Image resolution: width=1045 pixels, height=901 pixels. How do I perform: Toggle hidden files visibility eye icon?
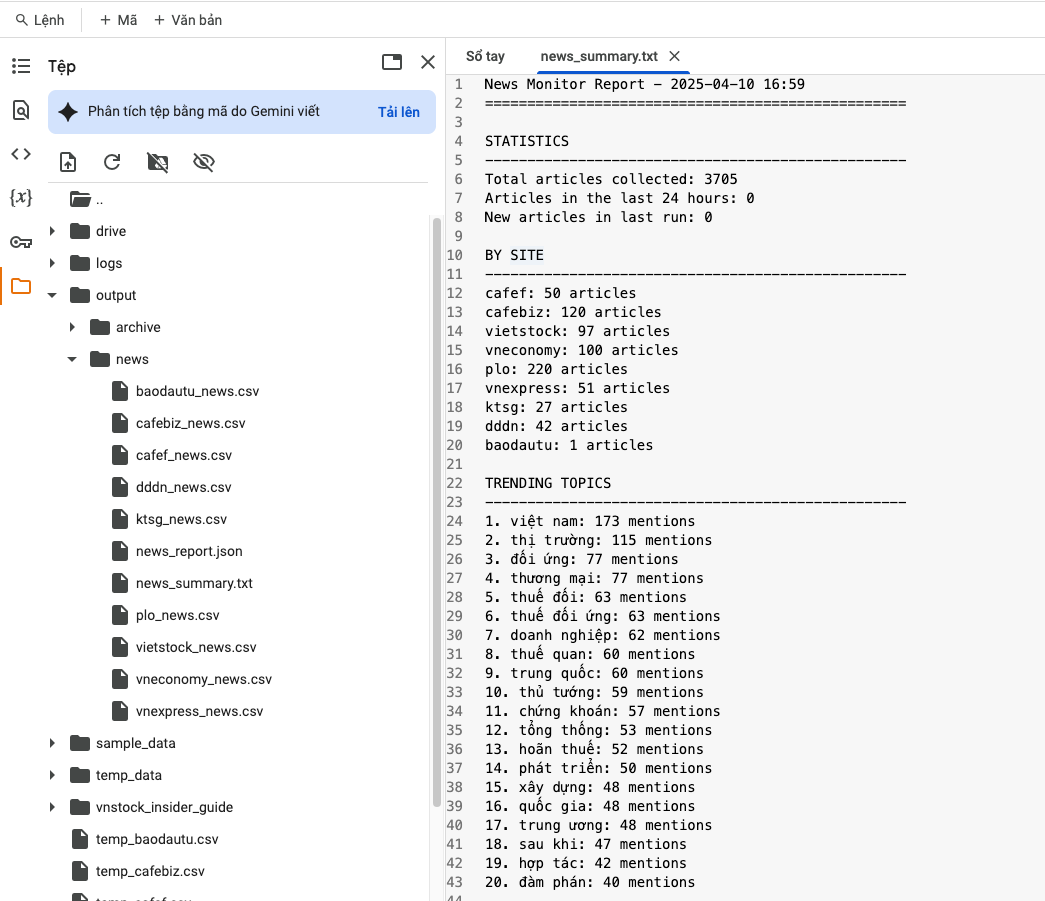tap(204, 162)
